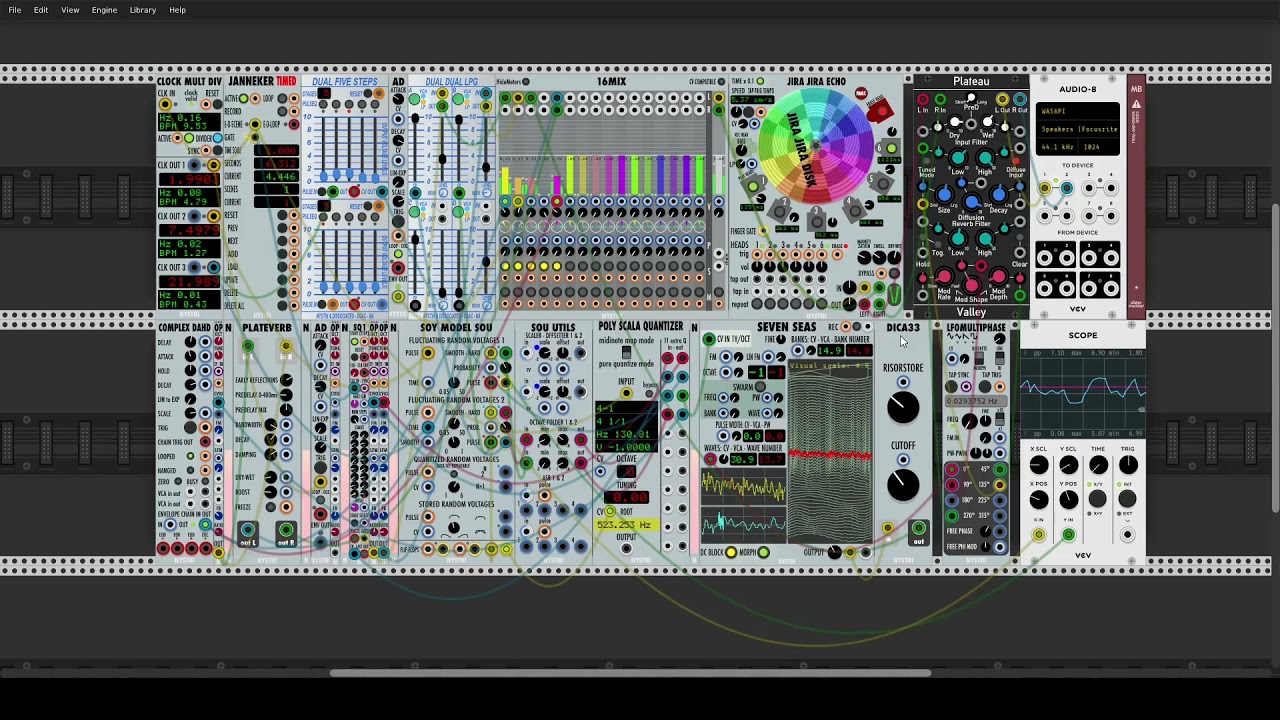Click the Wet knob on Plateau
Viewport: 1280px width, 720px height.
[x=987, y=122]
